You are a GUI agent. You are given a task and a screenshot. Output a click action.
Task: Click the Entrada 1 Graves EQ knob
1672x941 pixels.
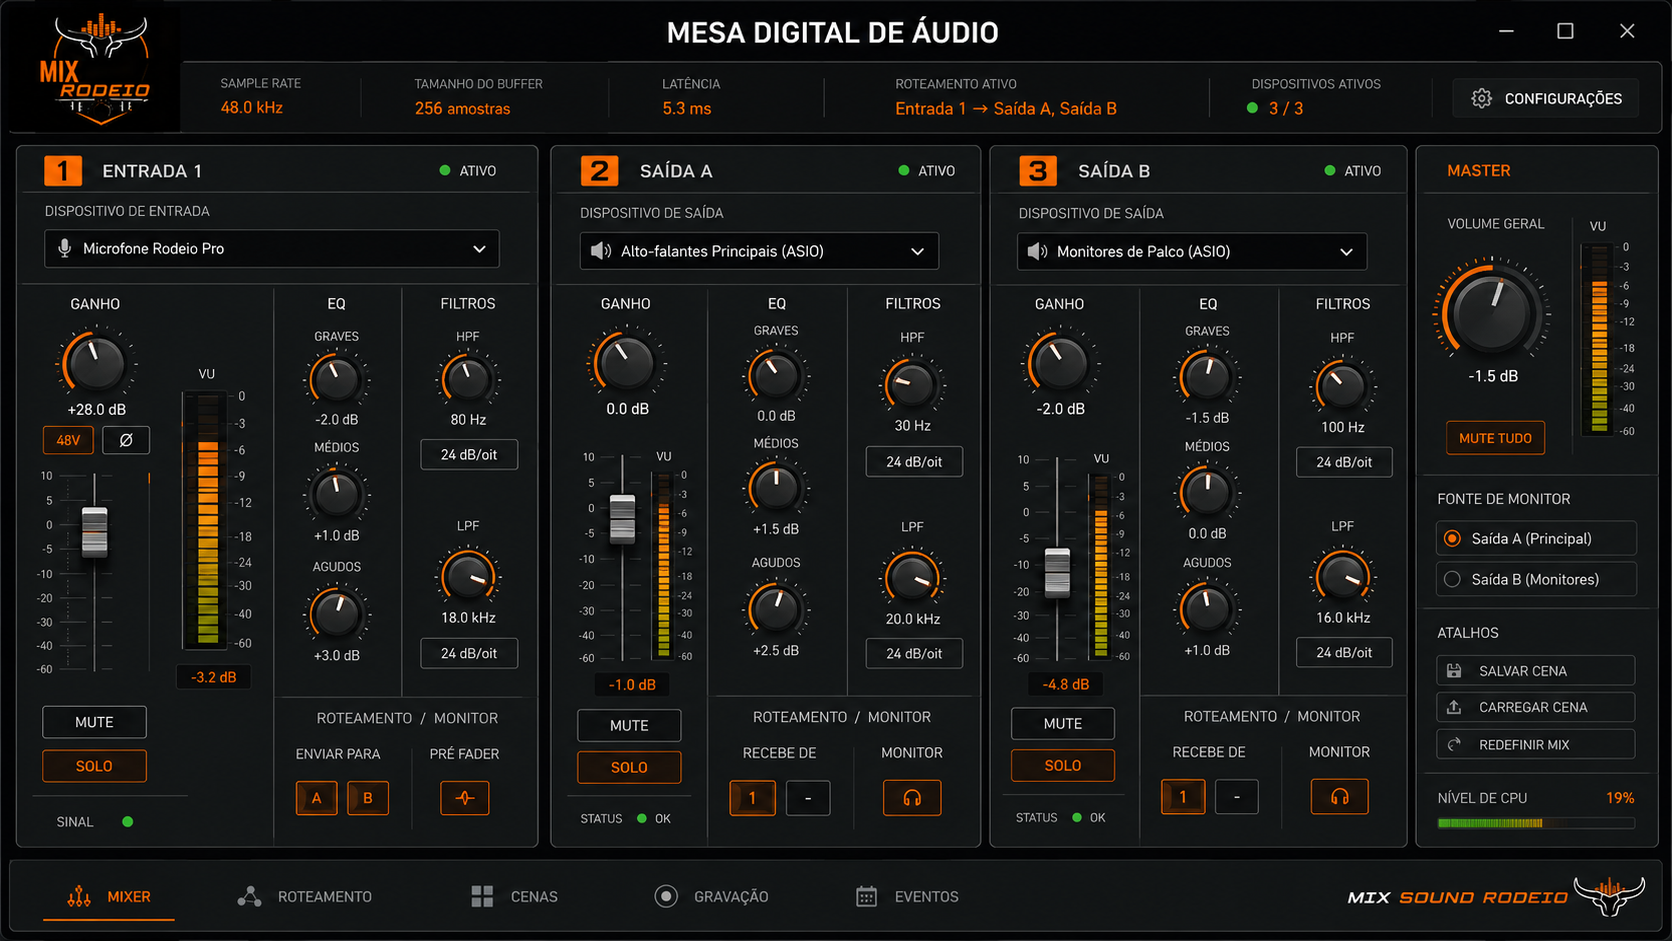coord(336,380)
